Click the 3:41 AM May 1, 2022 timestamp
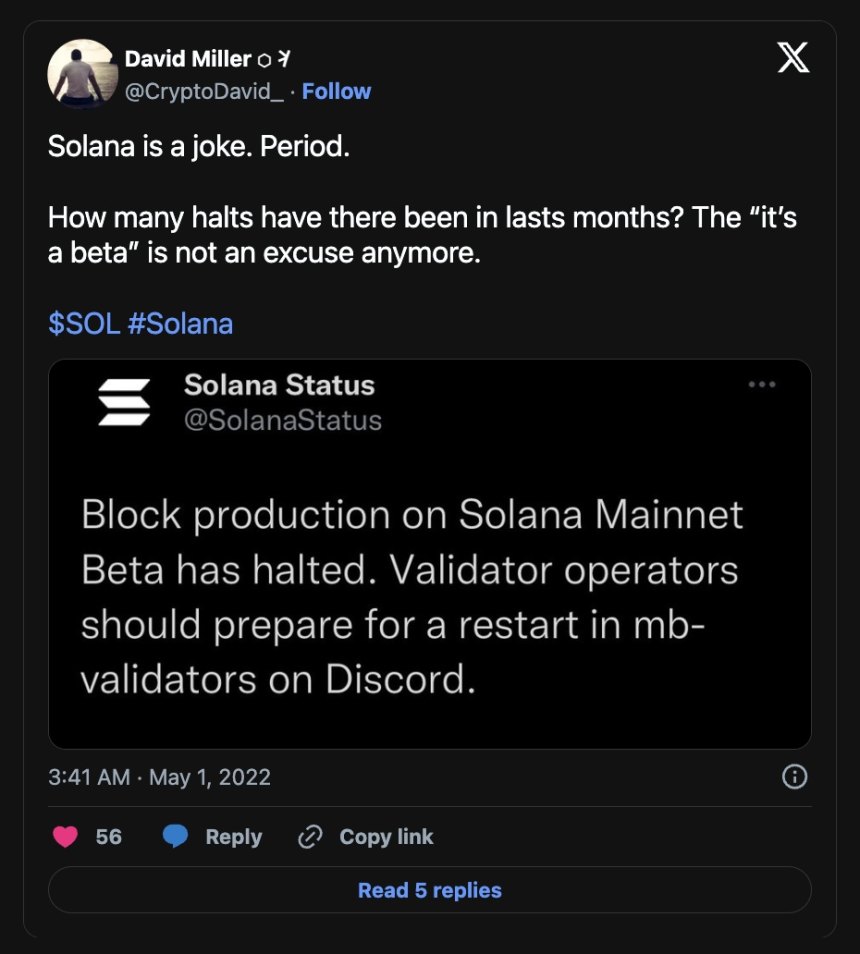This screenshot has width=860, height=954. point(159,777)
